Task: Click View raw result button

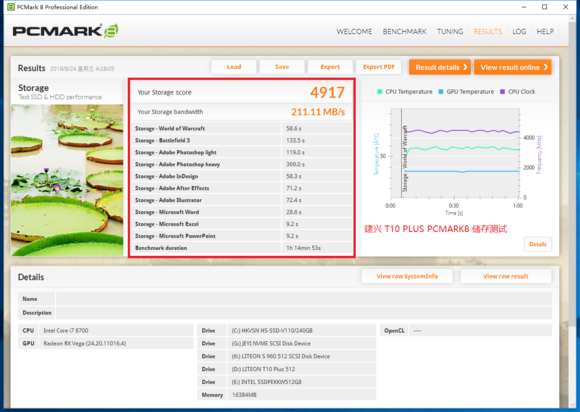Action: [x=506, y=276]
